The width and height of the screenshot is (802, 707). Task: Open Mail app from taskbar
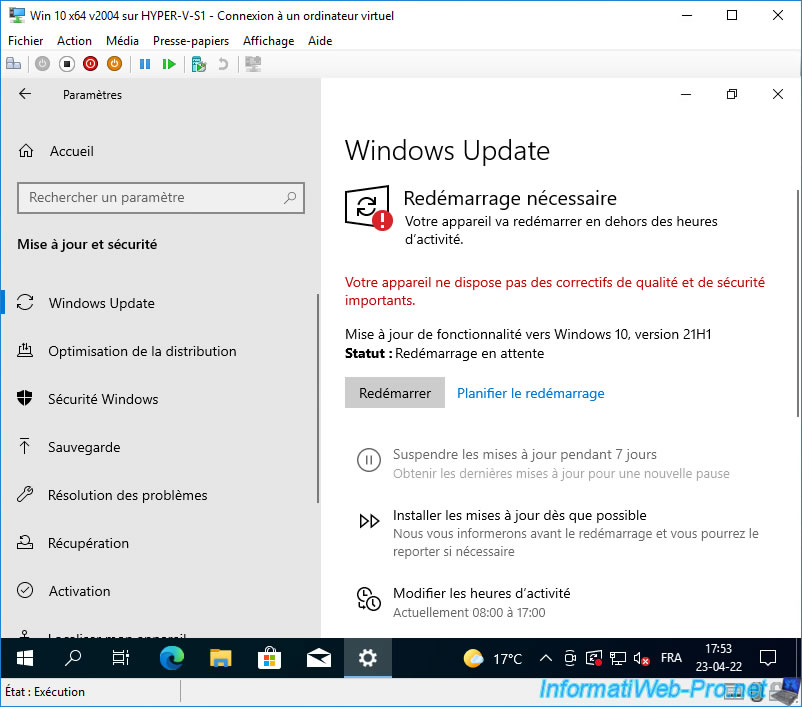(319, 658)
